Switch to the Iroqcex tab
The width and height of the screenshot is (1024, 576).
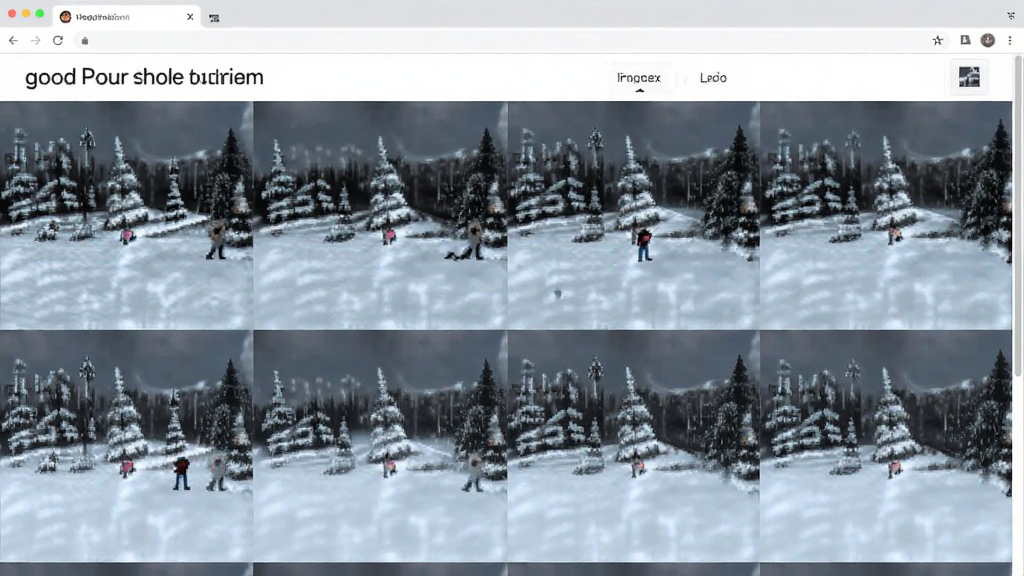pyautogui.click(x=639, y=78)
